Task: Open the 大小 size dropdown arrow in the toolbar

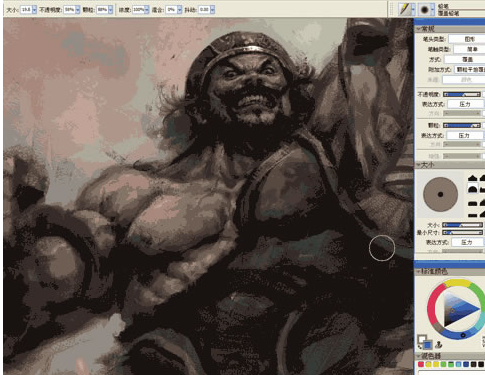Action: tap(34, 10)
